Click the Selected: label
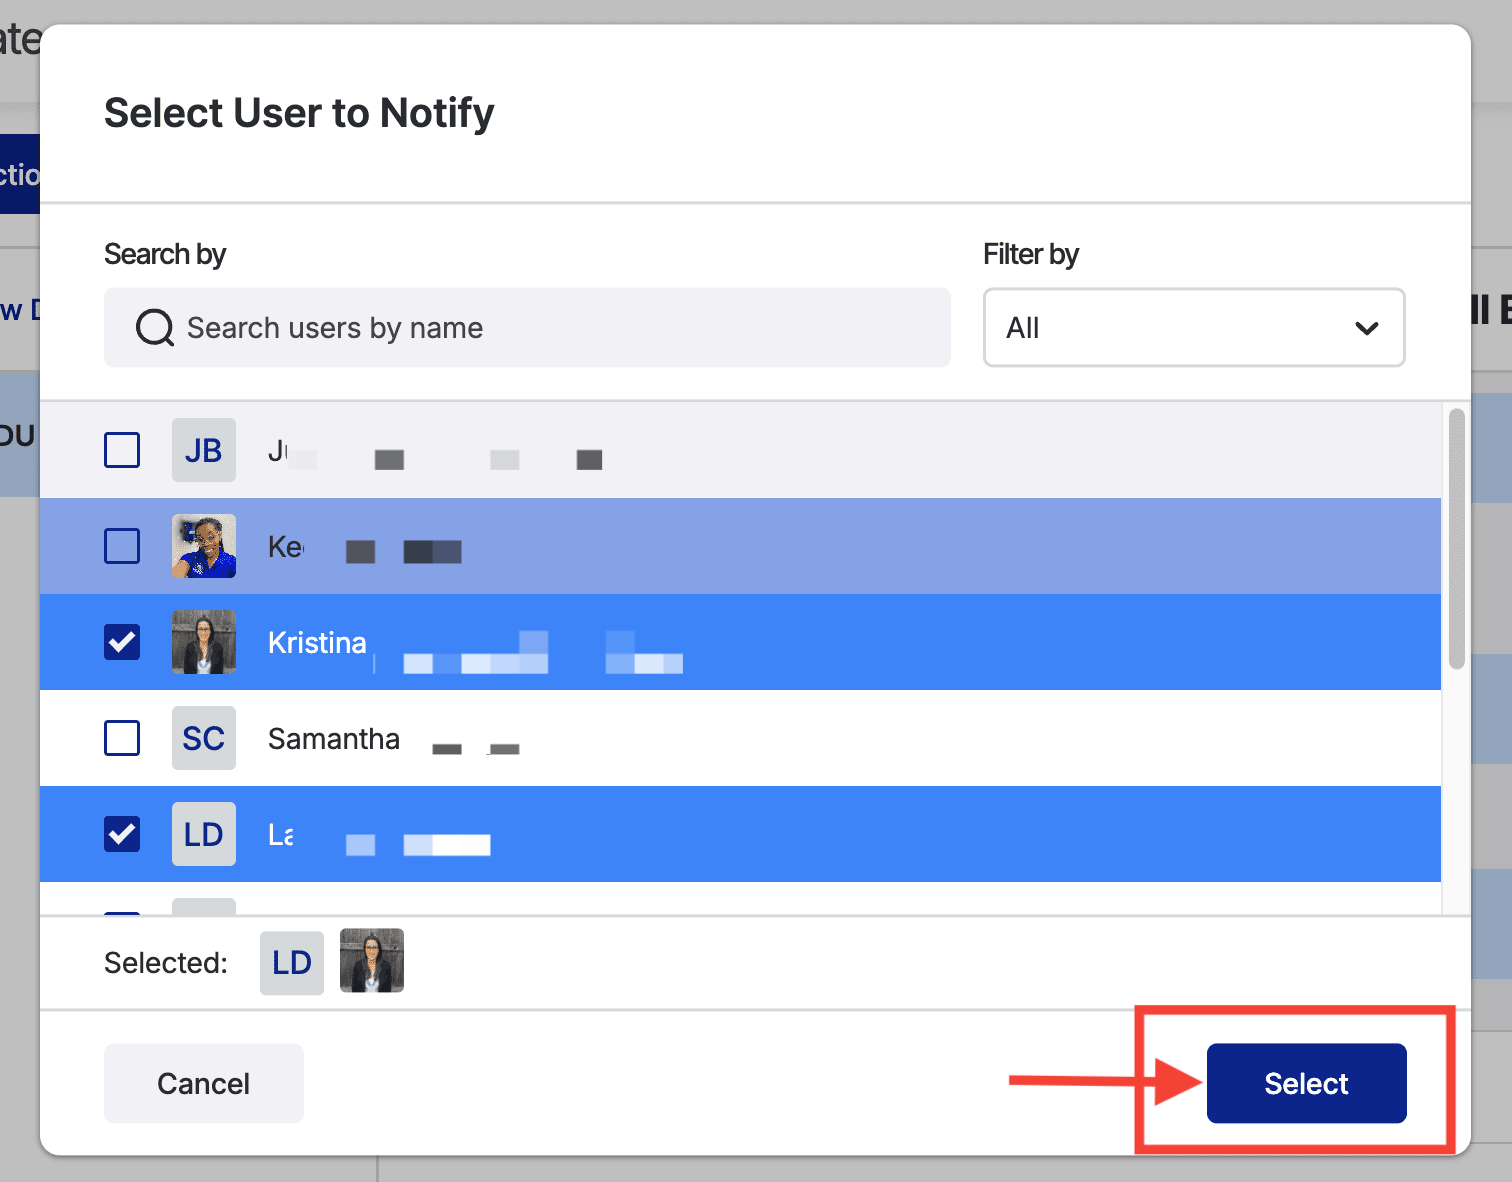The height and width of the screenshot is (1182, 1512). 166,963
